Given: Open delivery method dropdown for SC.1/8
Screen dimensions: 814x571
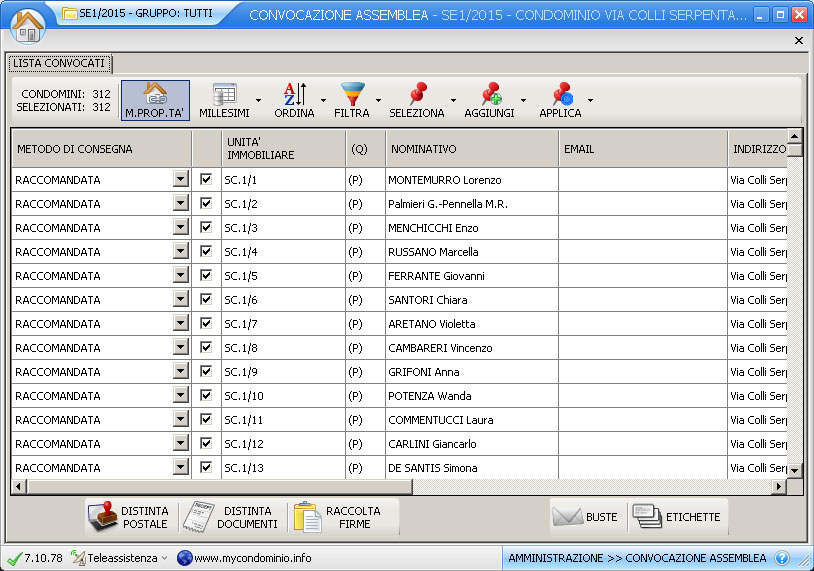Looking at the screenshot, I should pos(181,347).
